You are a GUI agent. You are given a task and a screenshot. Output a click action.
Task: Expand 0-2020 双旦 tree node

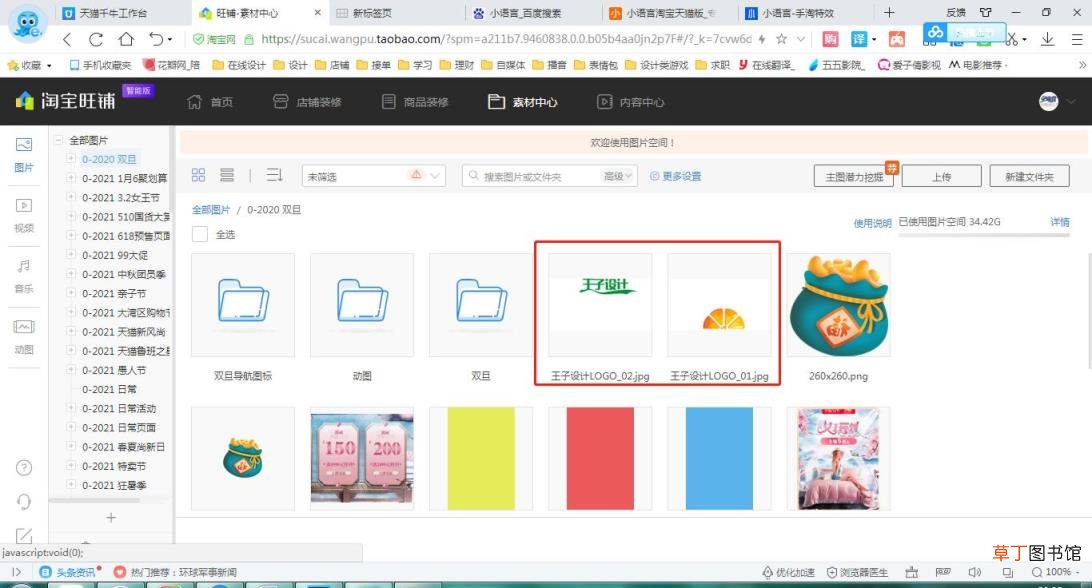click(70, 159)
